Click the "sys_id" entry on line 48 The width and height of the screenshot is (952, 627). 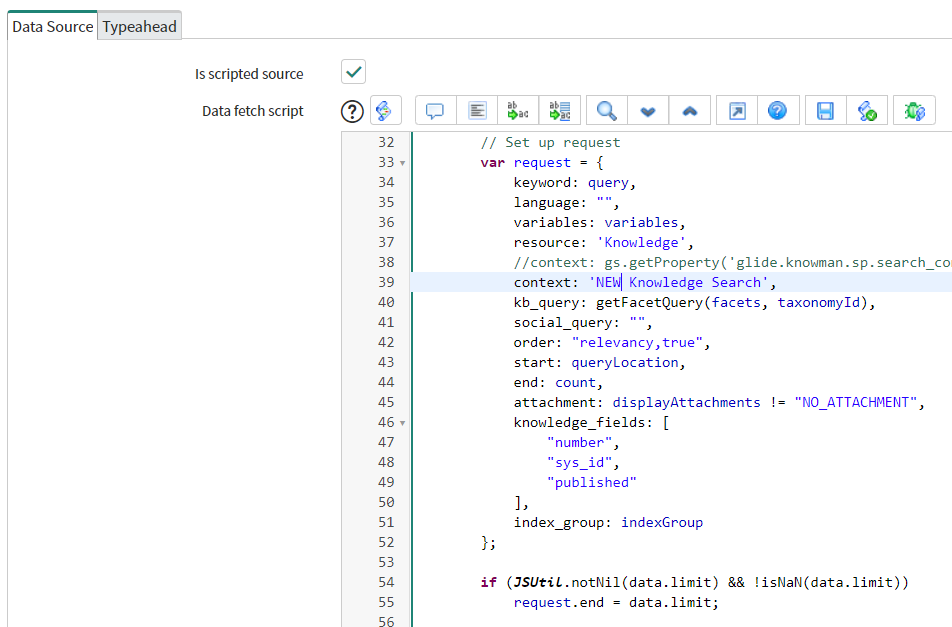pos(579,463)
